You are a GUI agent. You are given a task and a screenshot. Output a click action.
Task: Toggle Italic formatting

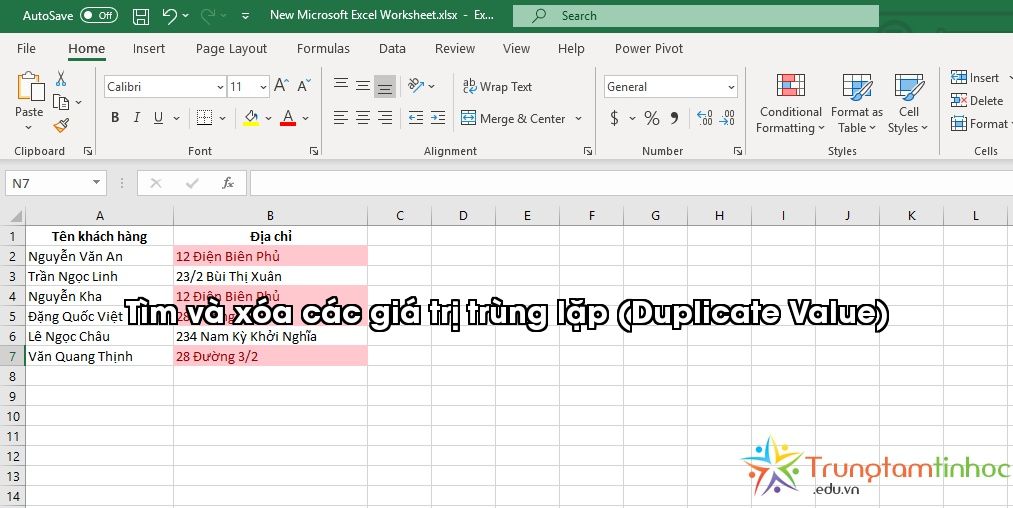[137, 118]
